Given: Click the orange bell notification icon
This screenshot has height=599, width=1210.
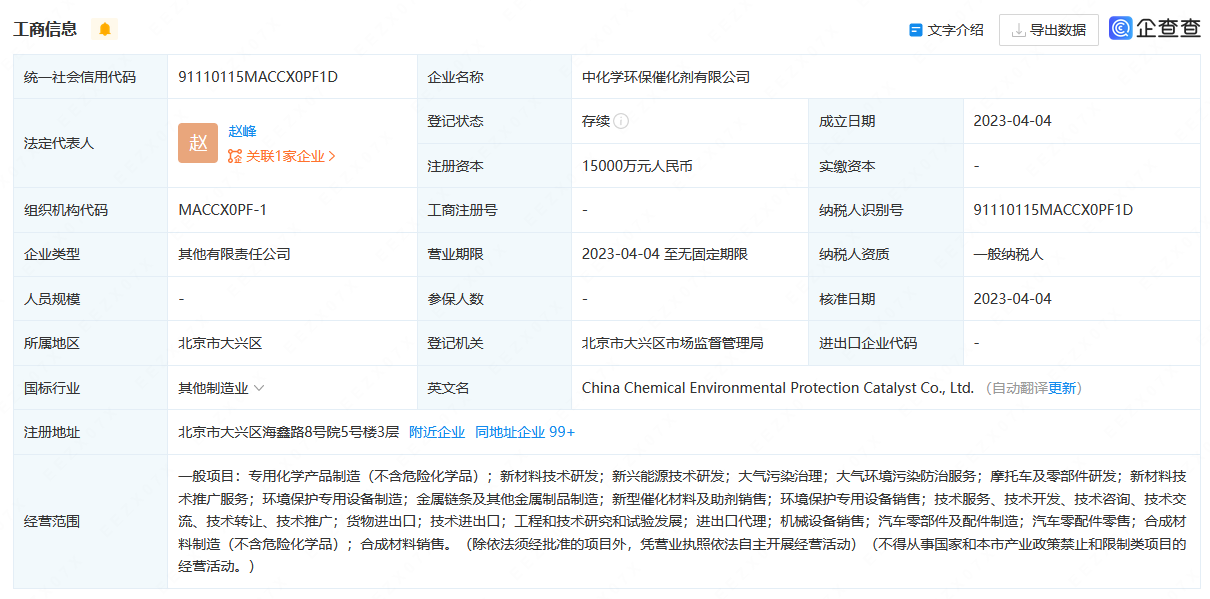Looking at the screenshot, I should coord(104,29).
